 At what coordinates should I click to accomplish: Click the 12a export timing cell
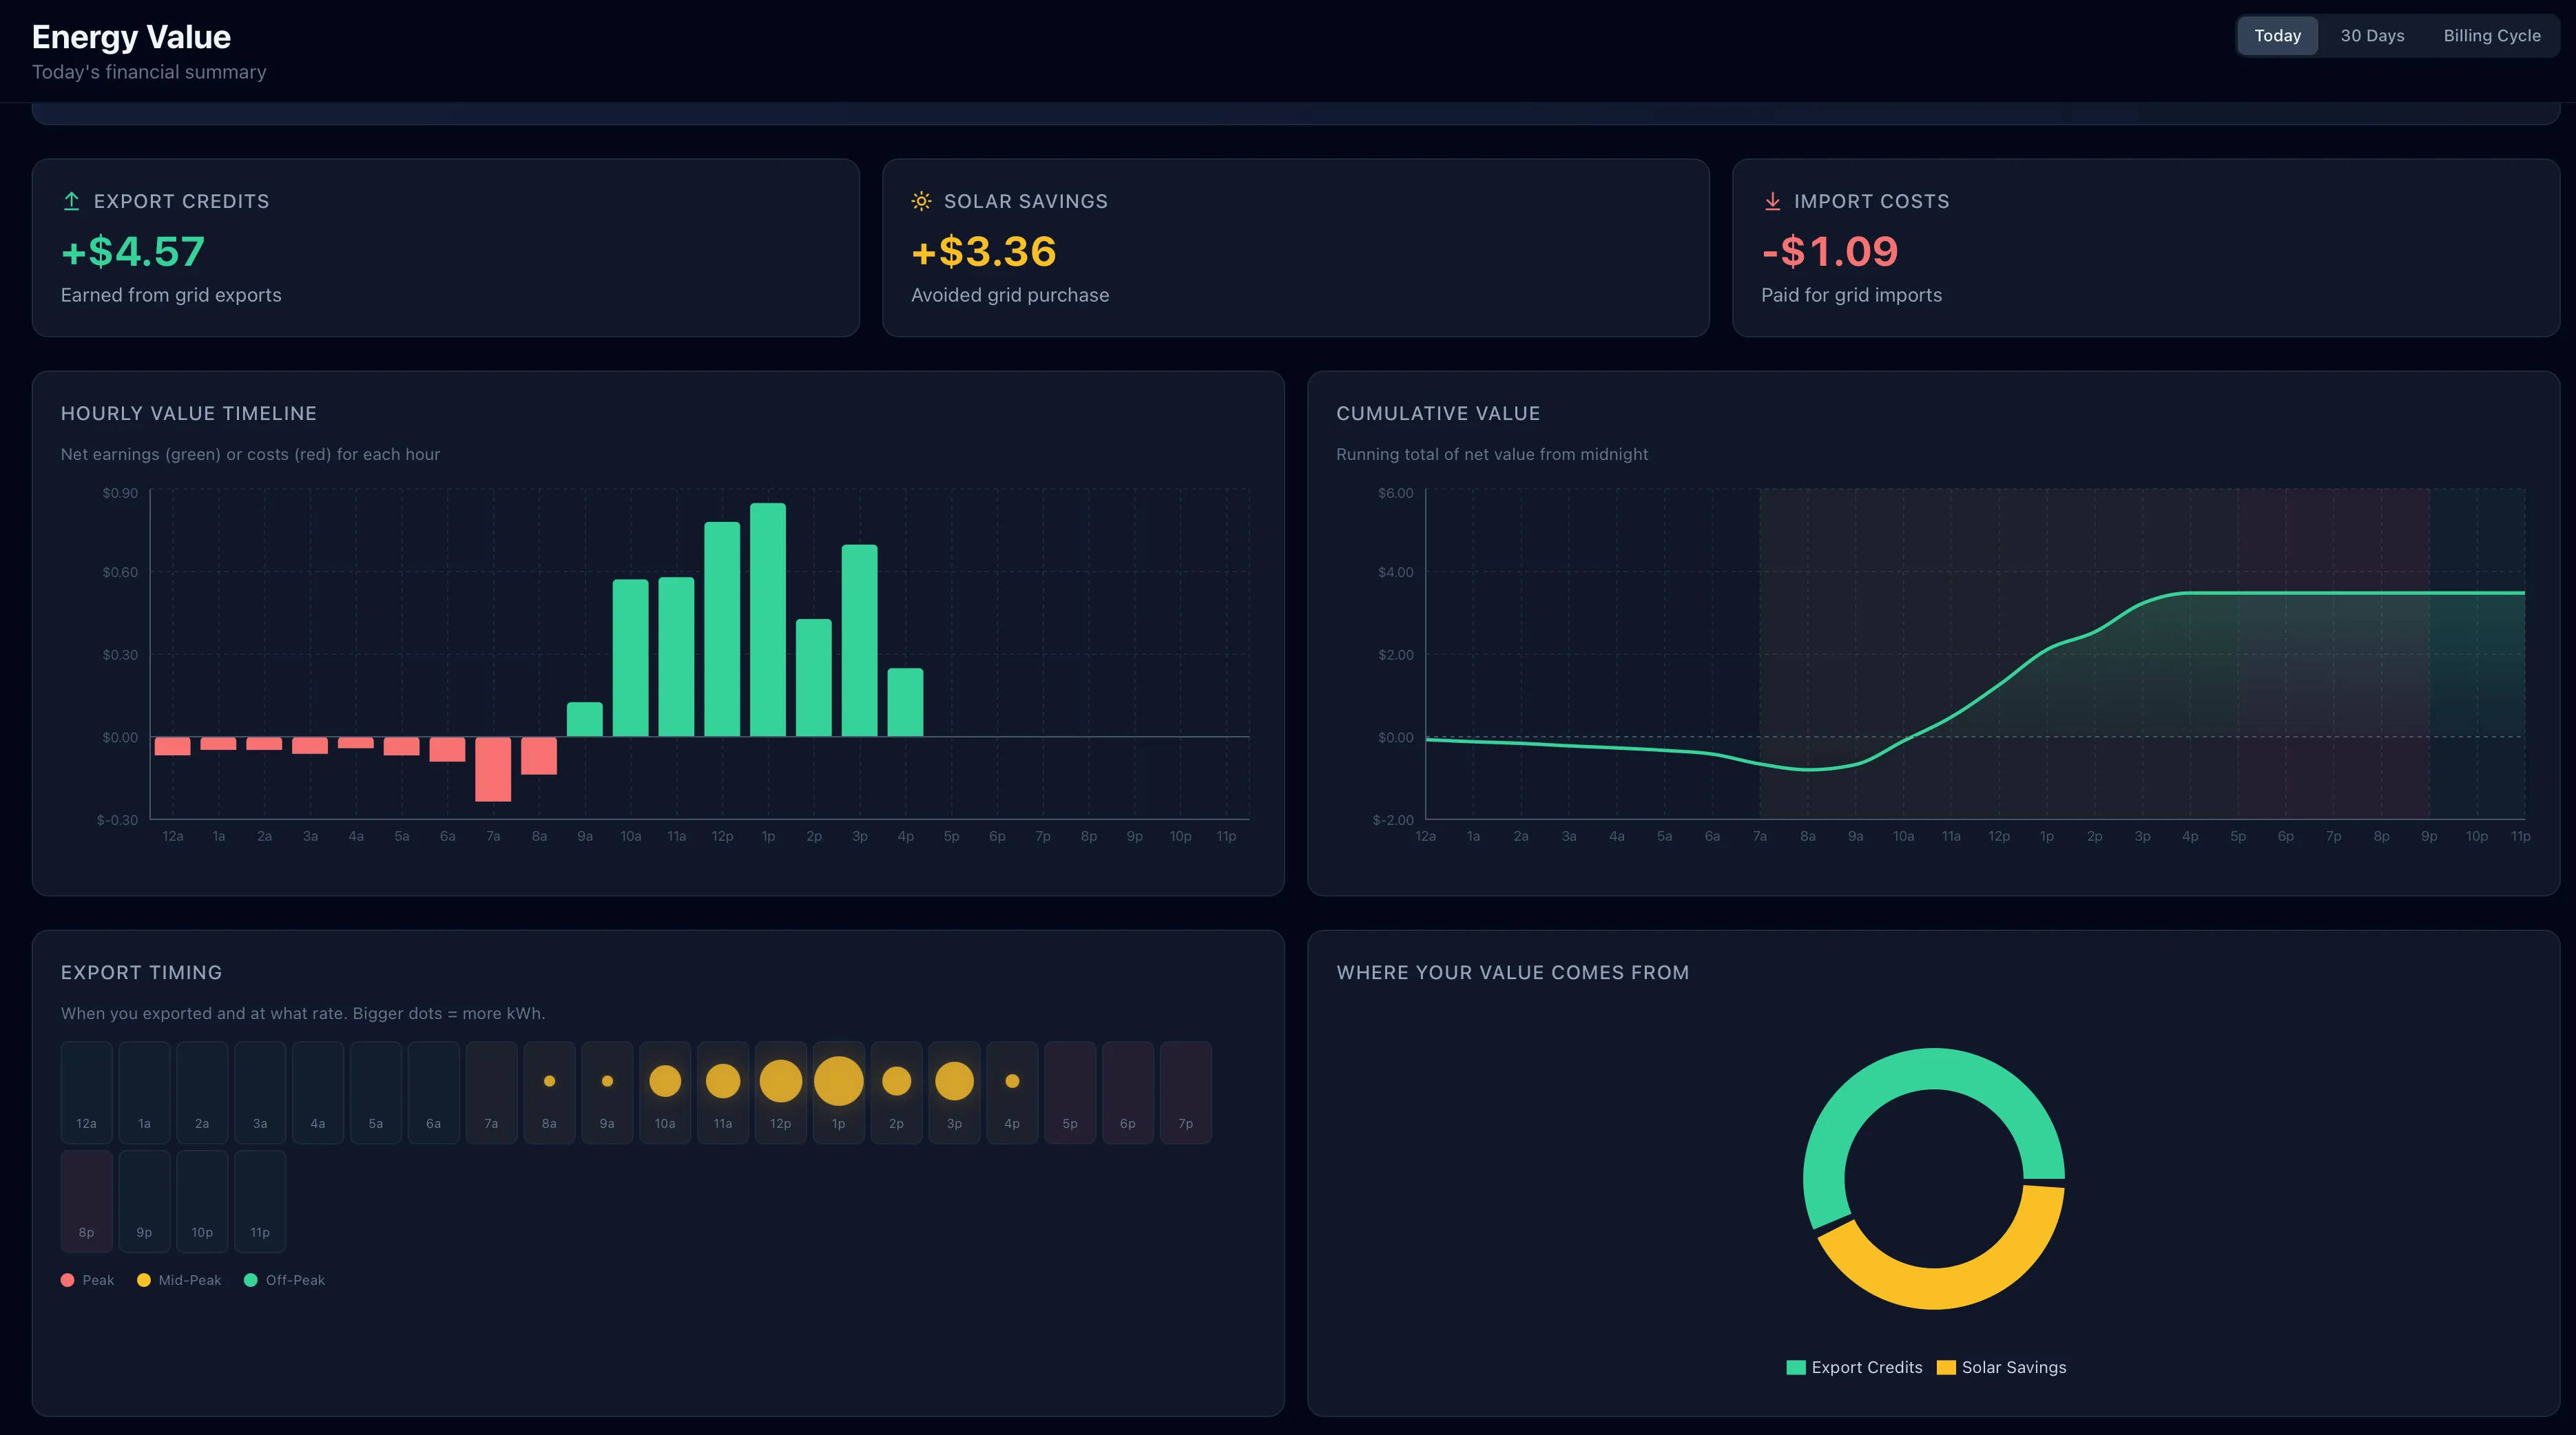tap(86, 1092)
